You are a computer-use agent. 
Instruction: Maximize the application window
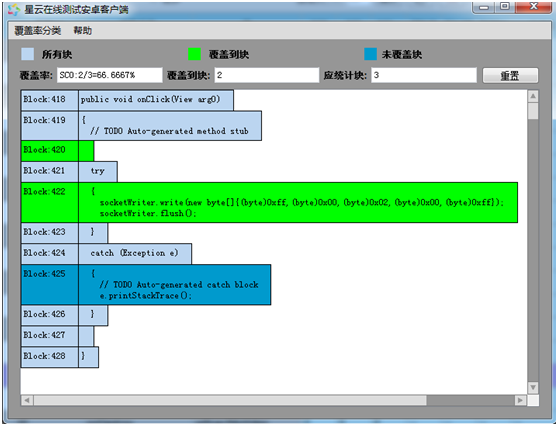tap(504, 7)
